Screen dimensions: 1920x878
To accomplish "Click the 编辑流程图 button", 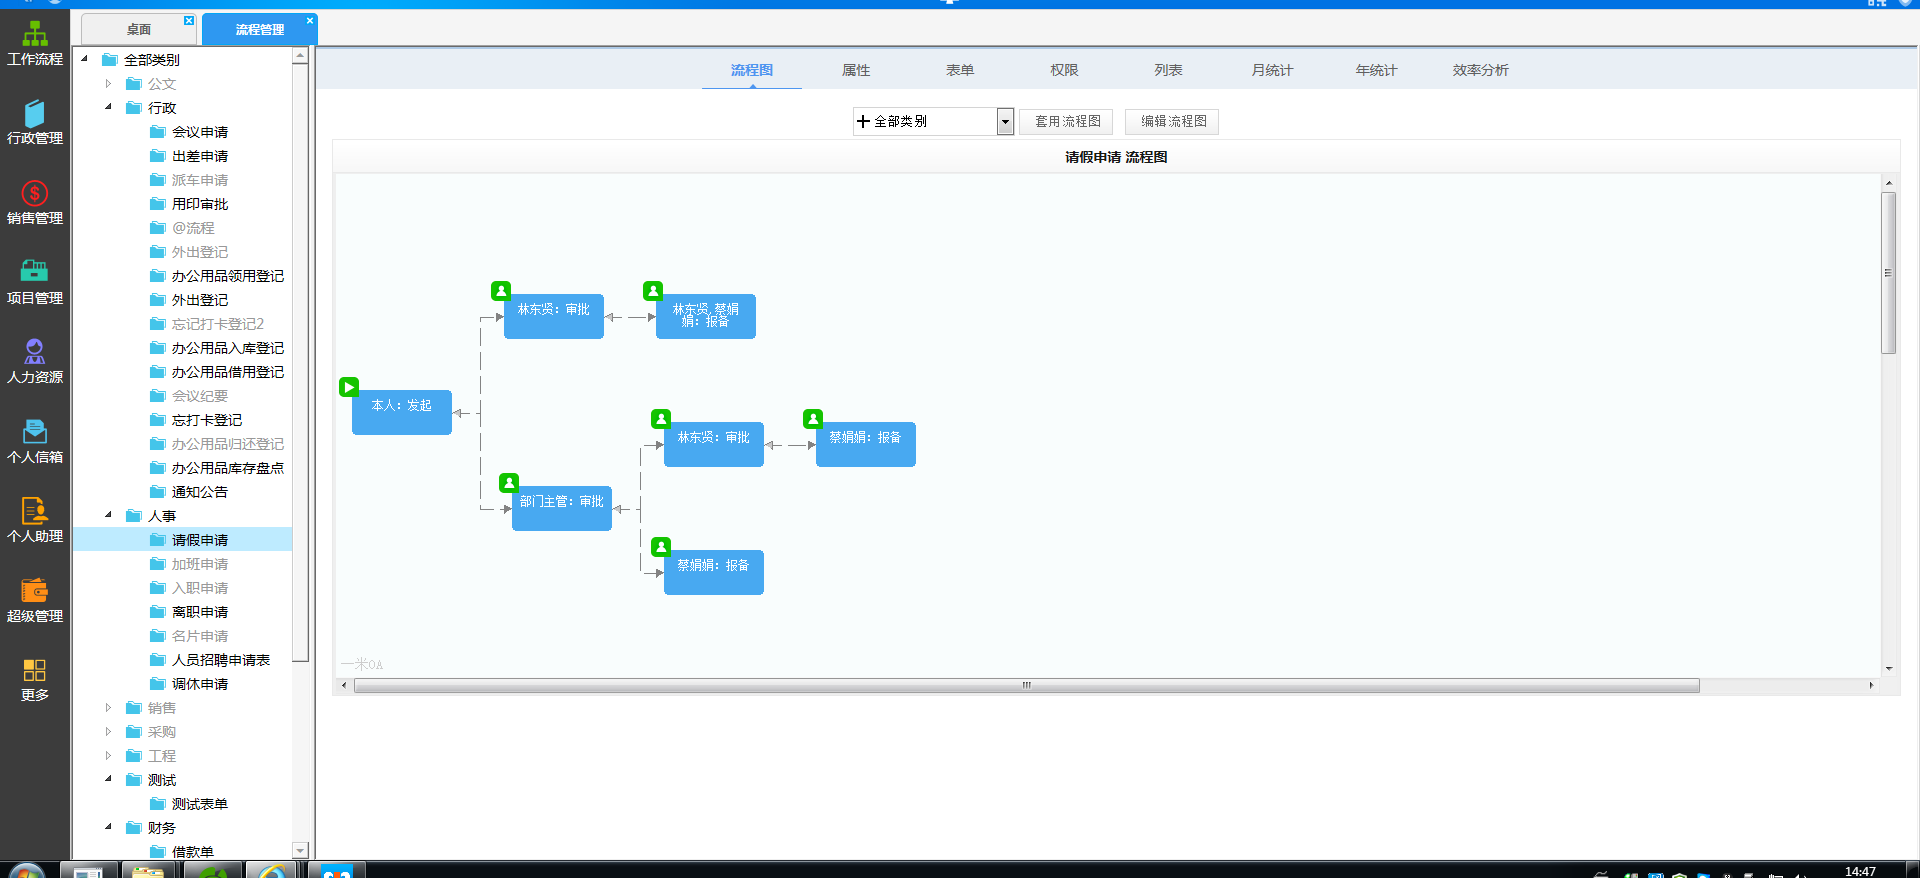I will pos(1173,121).
